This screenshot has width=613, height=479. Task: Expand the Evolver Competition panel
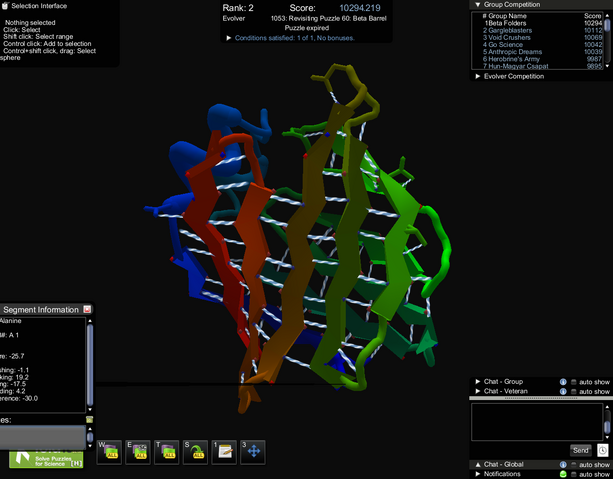point(478,76)
